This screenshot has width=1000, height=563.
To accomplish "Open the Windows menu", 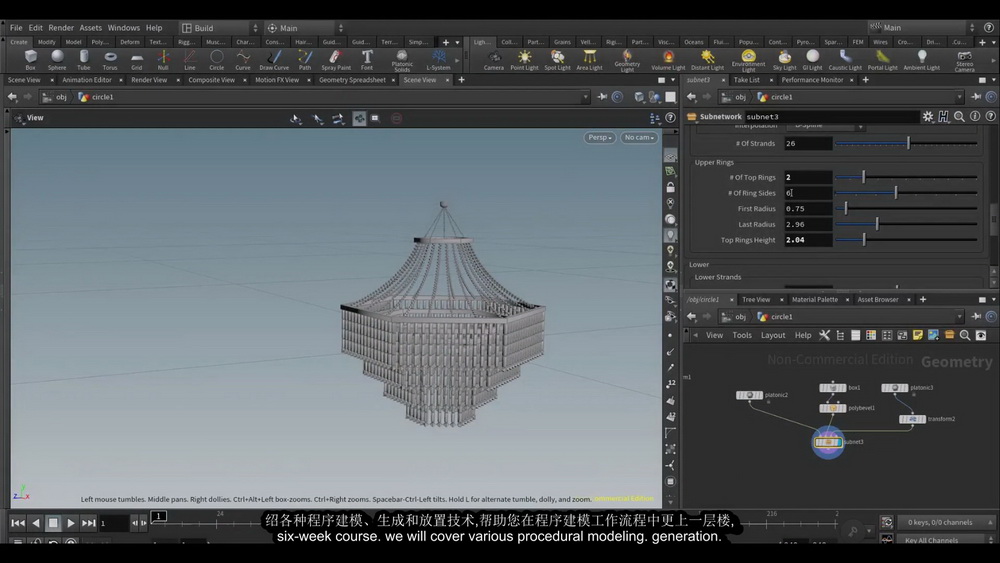I will tap(124, 28).
